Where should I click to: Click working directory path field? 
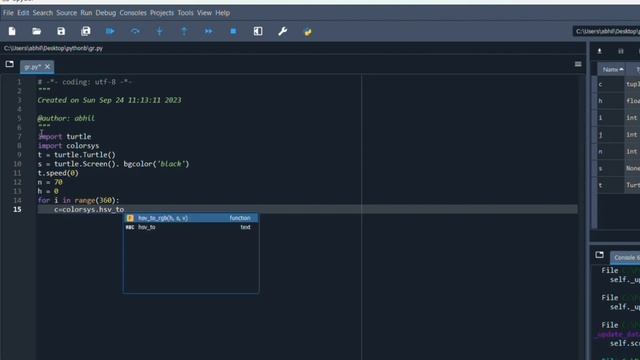click(x=607, y=31)
